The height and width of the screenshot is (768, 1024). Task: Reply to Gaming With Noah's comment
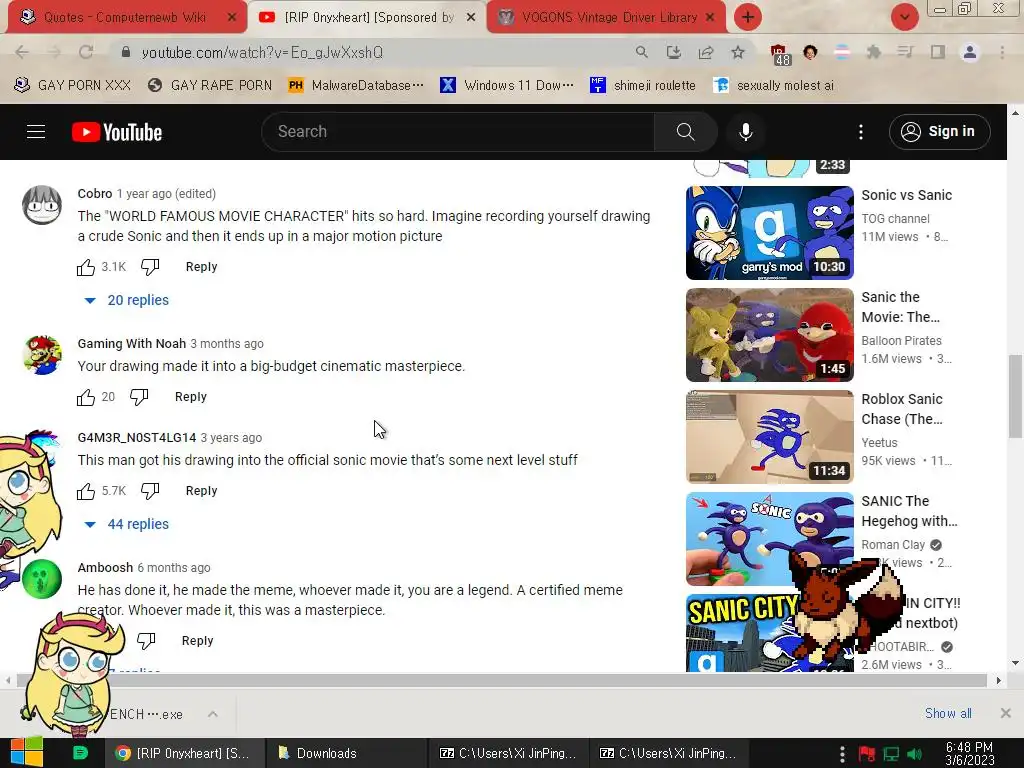tap(191, 397)
